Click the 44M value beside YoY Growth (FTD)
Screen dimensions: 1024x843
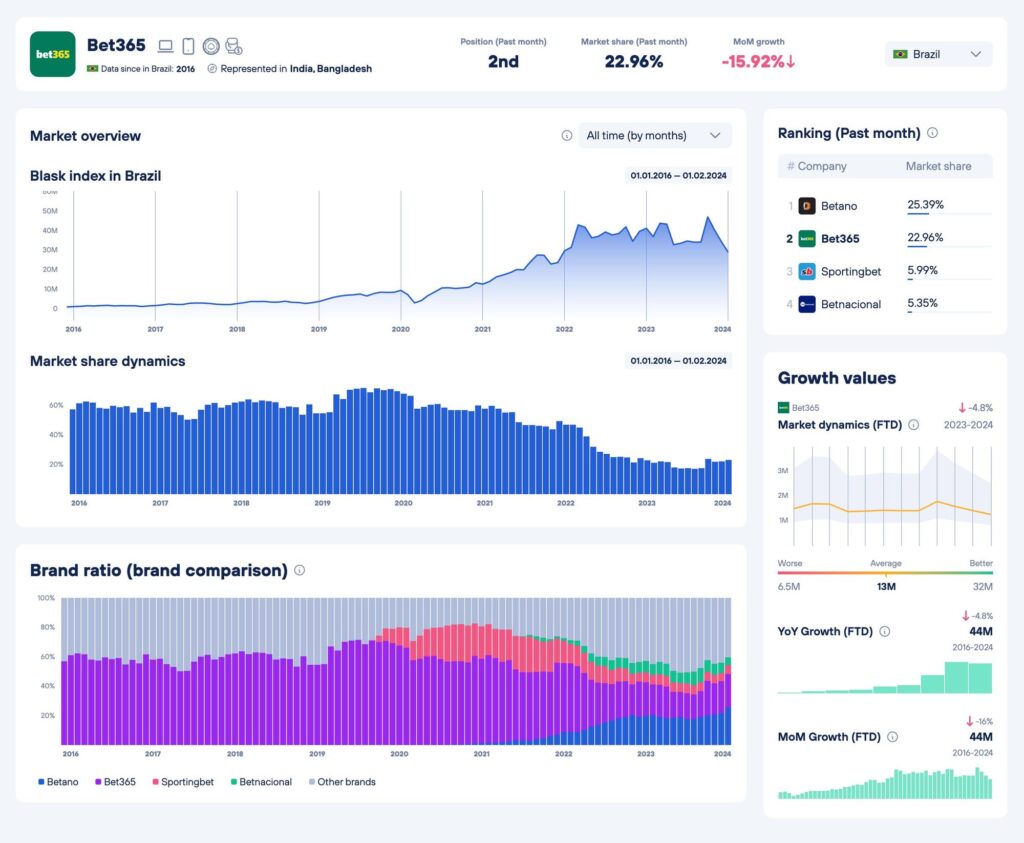pos(981,631)
